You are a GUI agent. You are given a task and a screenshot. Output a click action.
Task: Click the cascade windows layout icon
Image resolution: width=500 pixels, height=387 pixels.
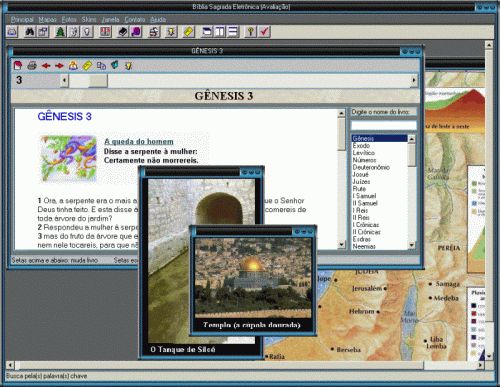coord(207,32)
